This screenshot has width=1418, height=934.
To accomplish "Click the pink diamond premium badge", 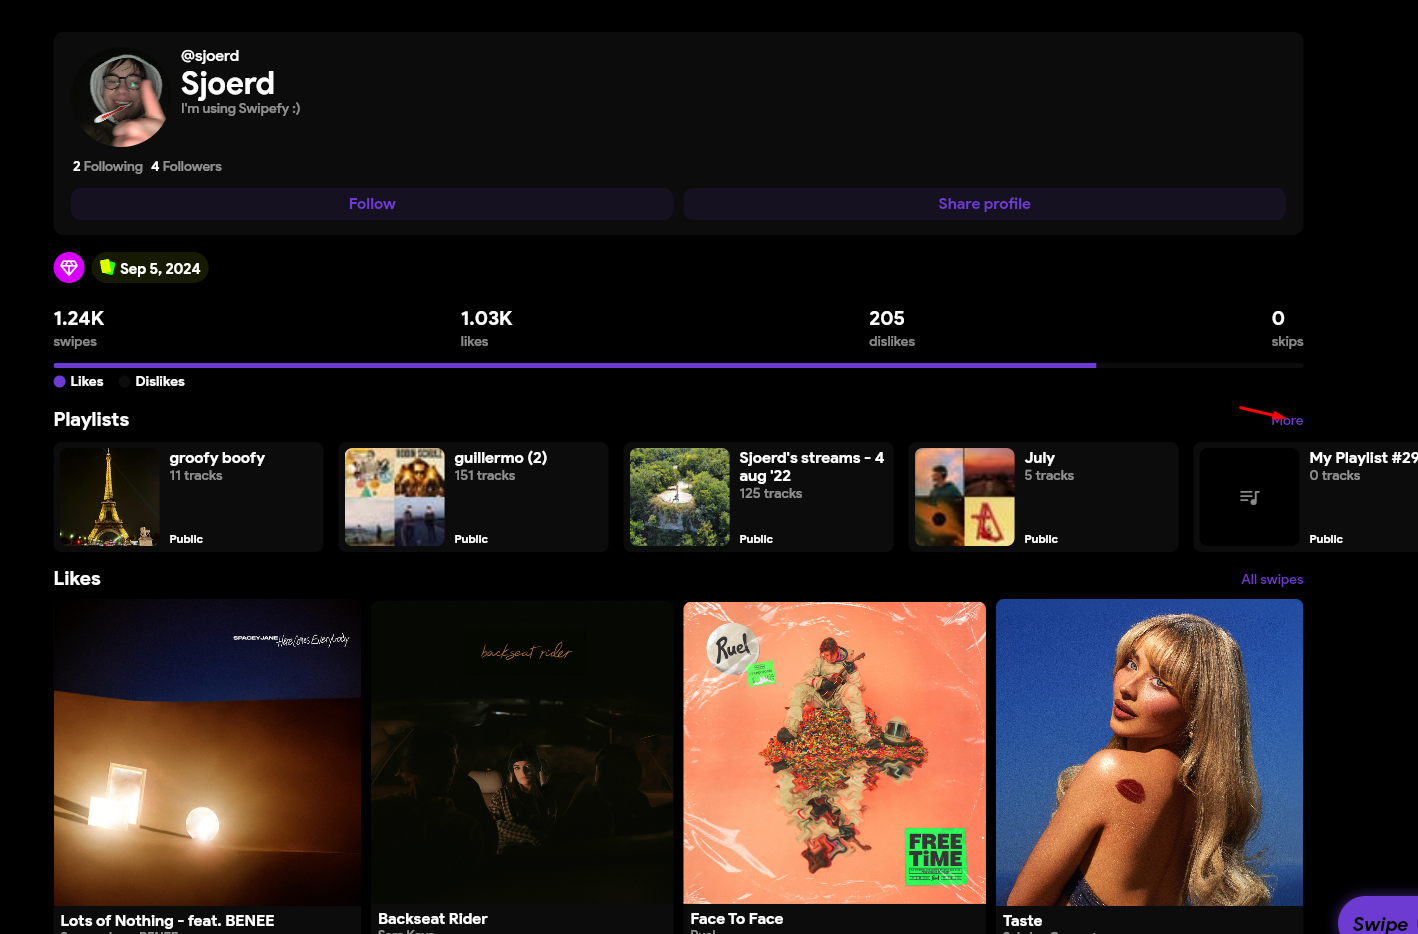I will [x=69, y=268].
